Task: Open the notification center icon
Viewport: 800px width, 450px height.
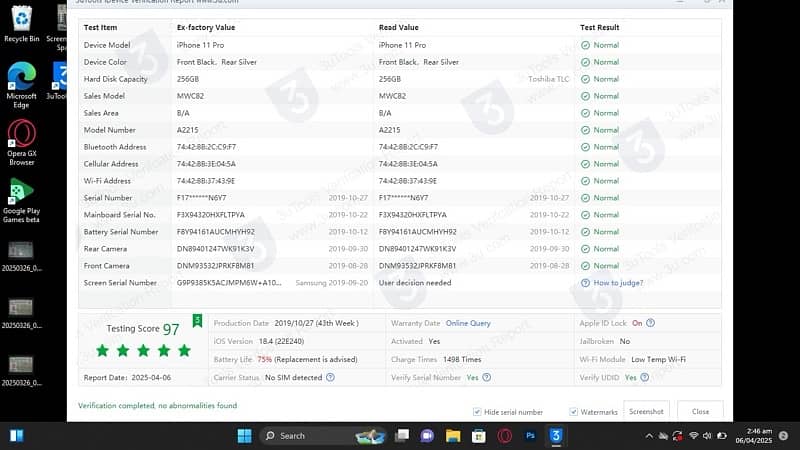Action: click(783, 436)
